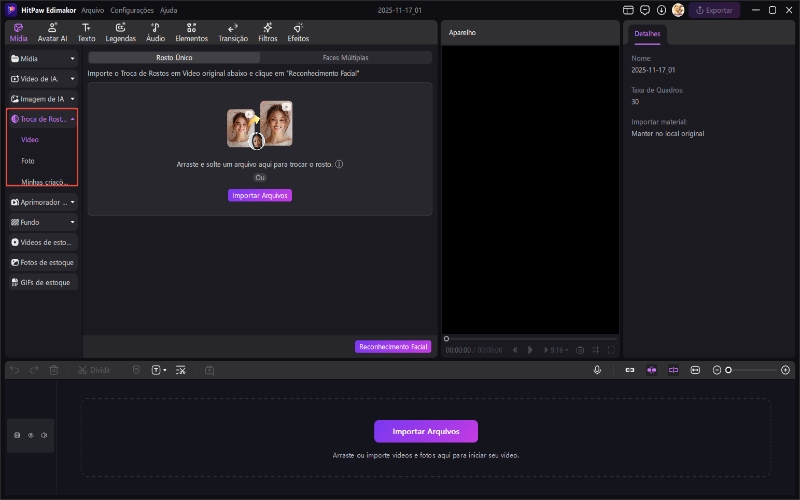Switch to the Faces Múltiplas tab
This screenshot has height=500, width=800.
coord(345,58)
